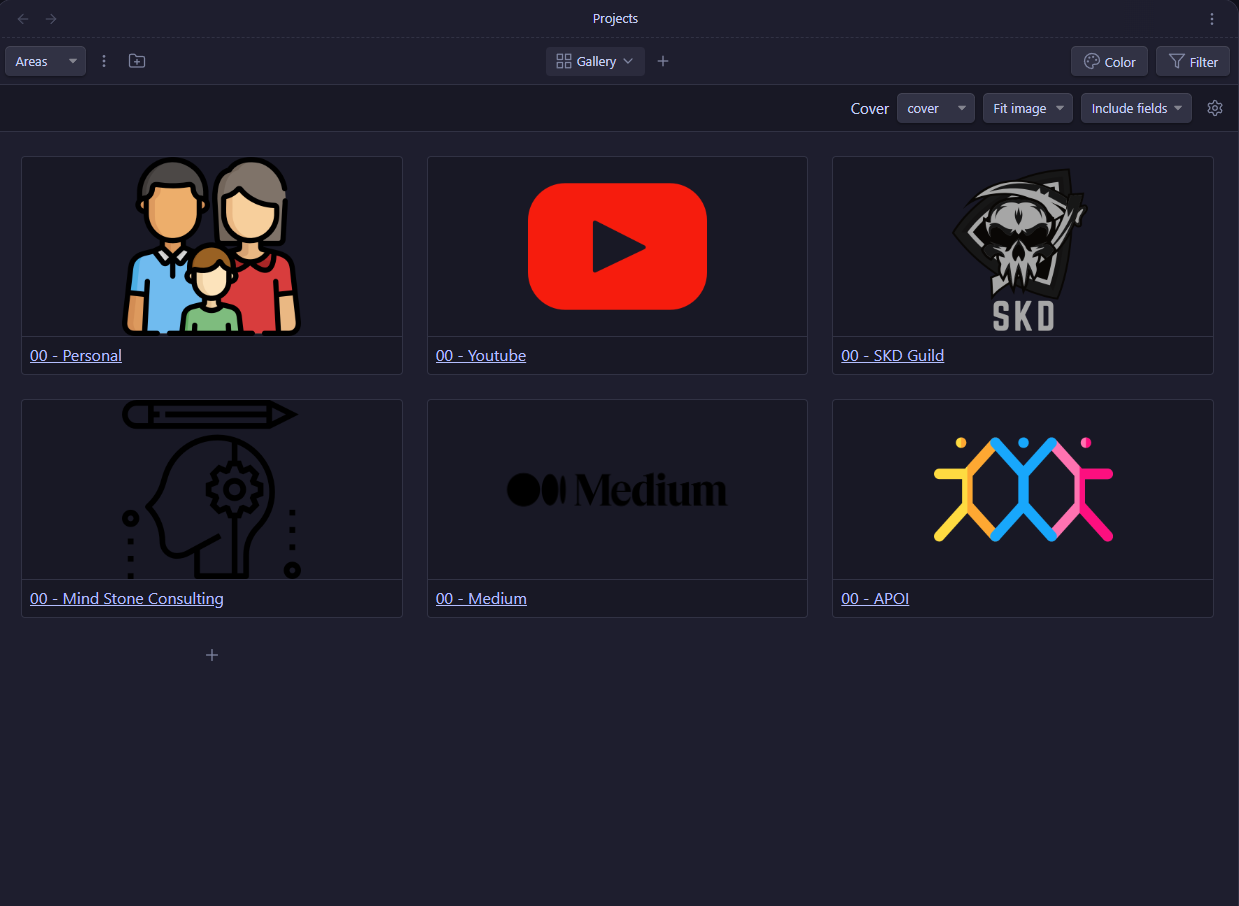Navigate forward with the right arrow

[x=51, y=19]
